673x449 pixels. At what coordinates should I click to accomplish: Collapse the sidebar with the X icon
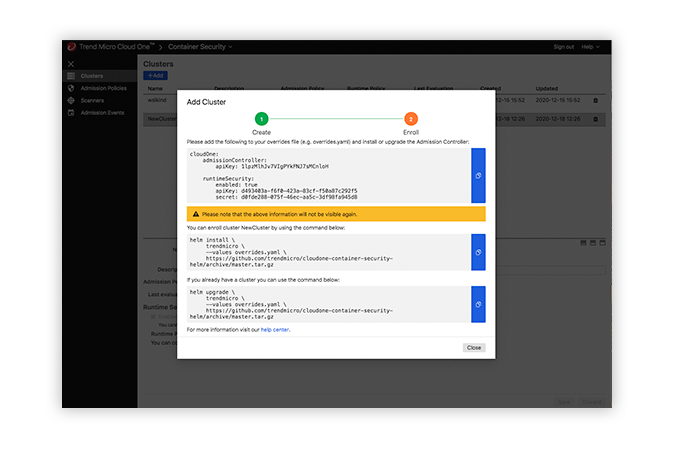pyautogui.click(x=71, y=64)
